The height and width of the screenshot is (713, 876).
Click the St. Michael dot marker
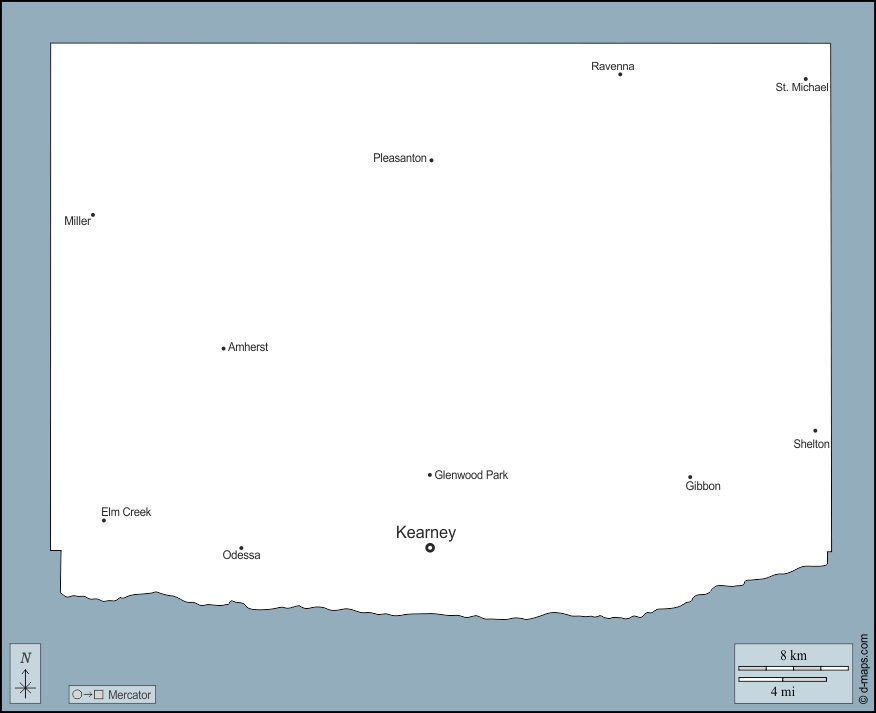pyautogui.click(x=805, y=79)
